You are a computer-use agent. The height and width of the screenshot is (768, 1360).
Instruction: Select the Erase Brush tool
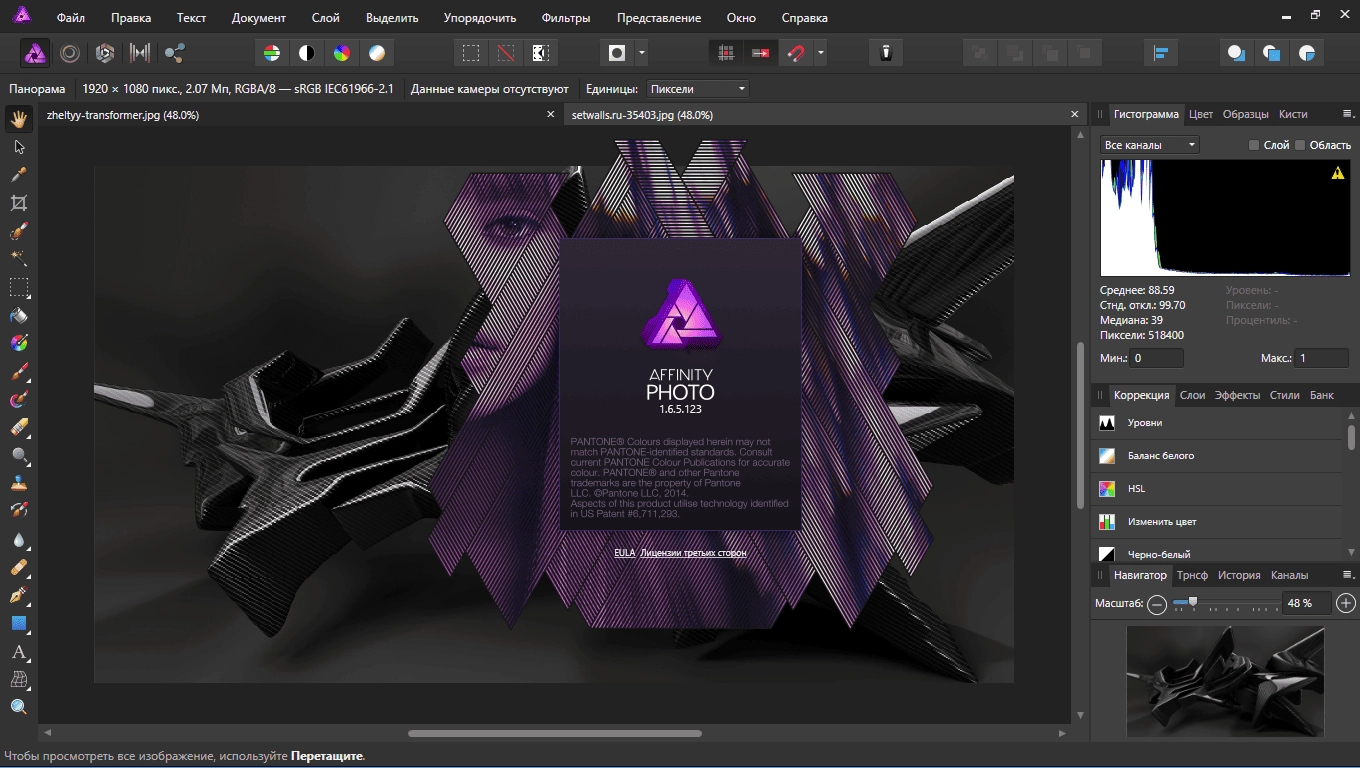point(19,427)
